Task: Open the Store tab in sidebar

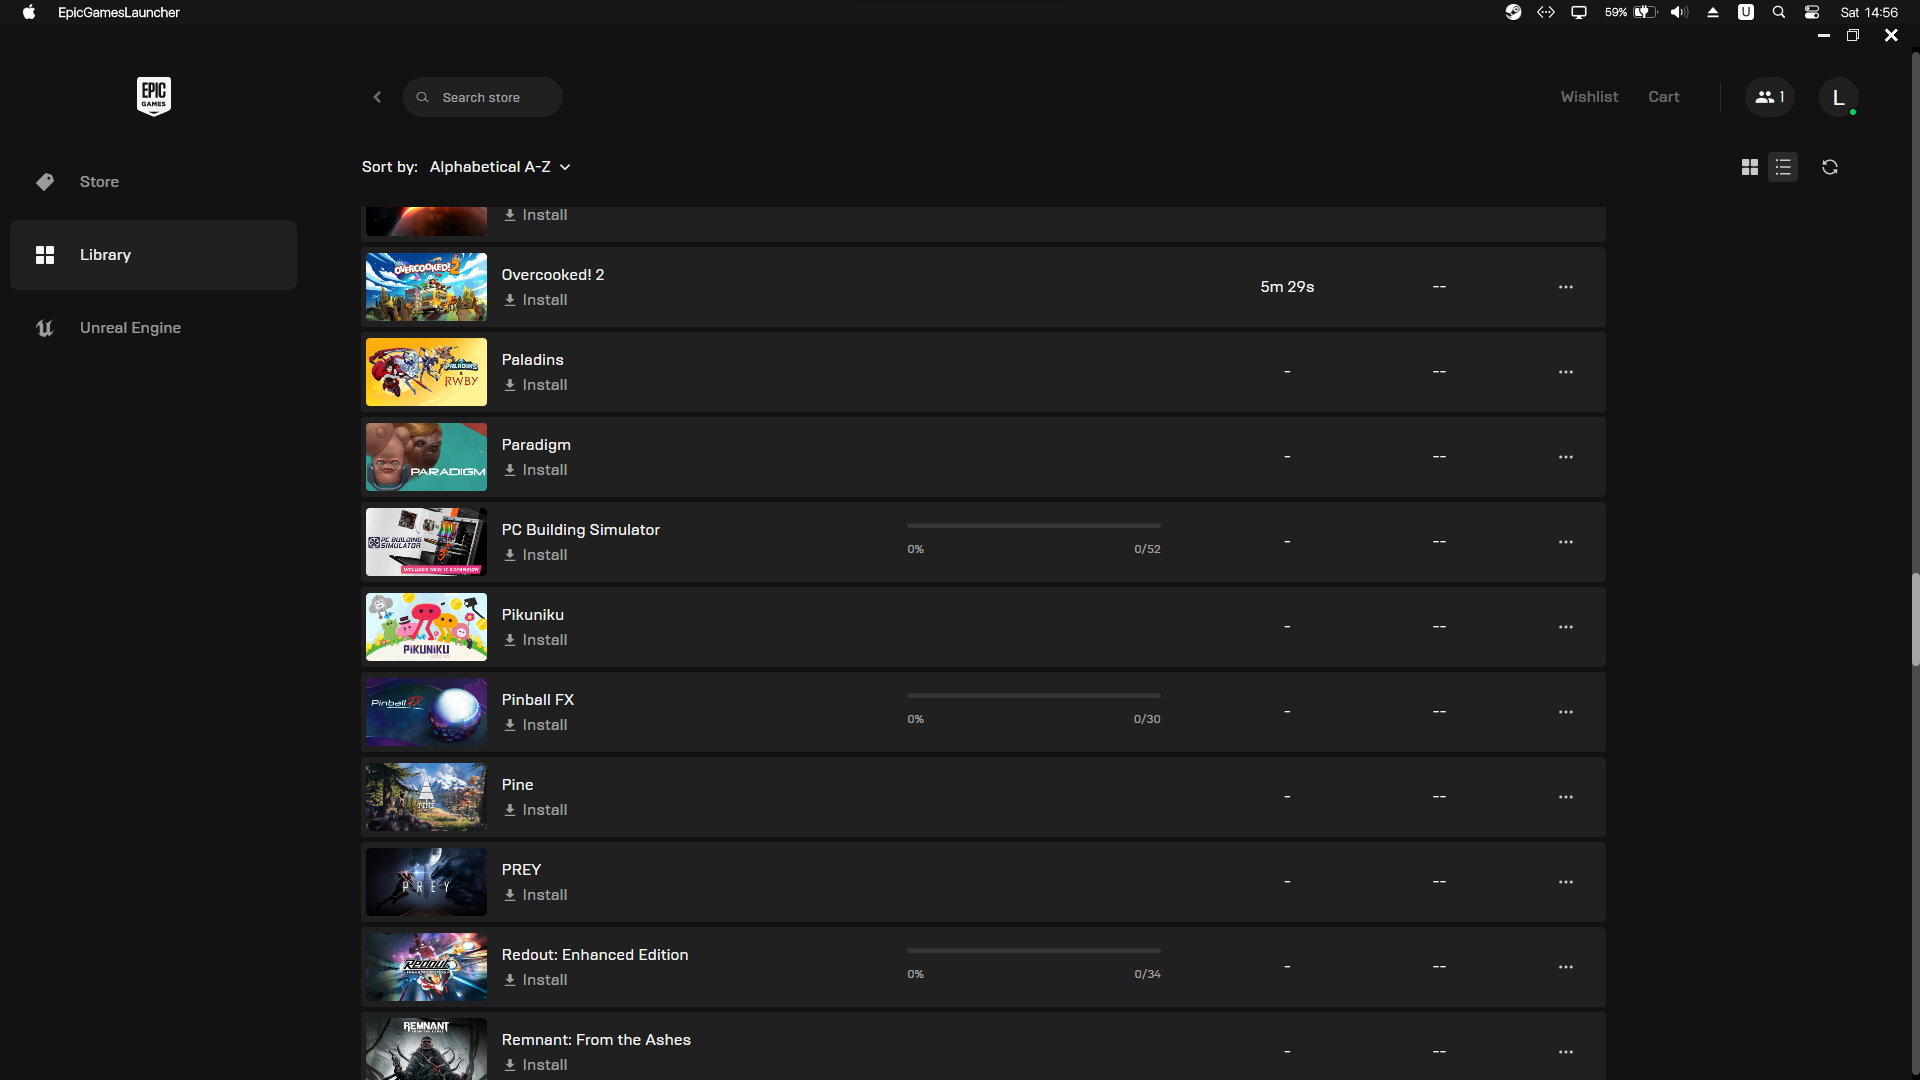Action: 99,182
